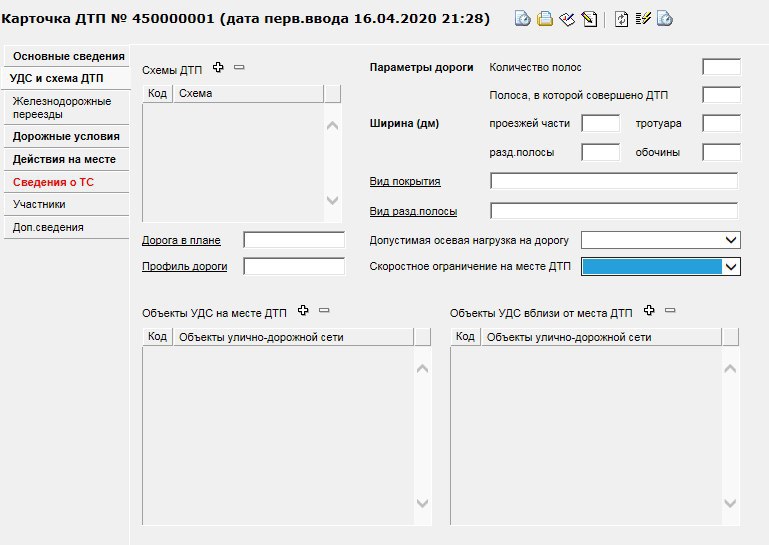Click scroll up arrow in Схемы ДТП list
Screen dimensions: 769x545
click(x=333, y=126)
